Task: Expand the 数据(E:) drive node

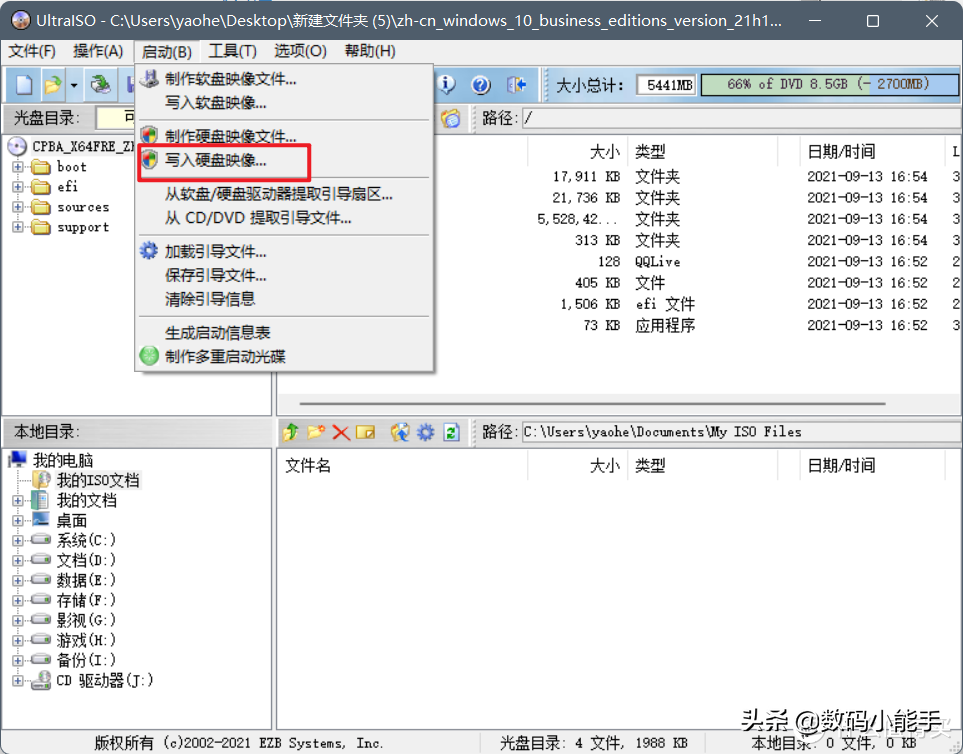Action: (x=18, y=580)
